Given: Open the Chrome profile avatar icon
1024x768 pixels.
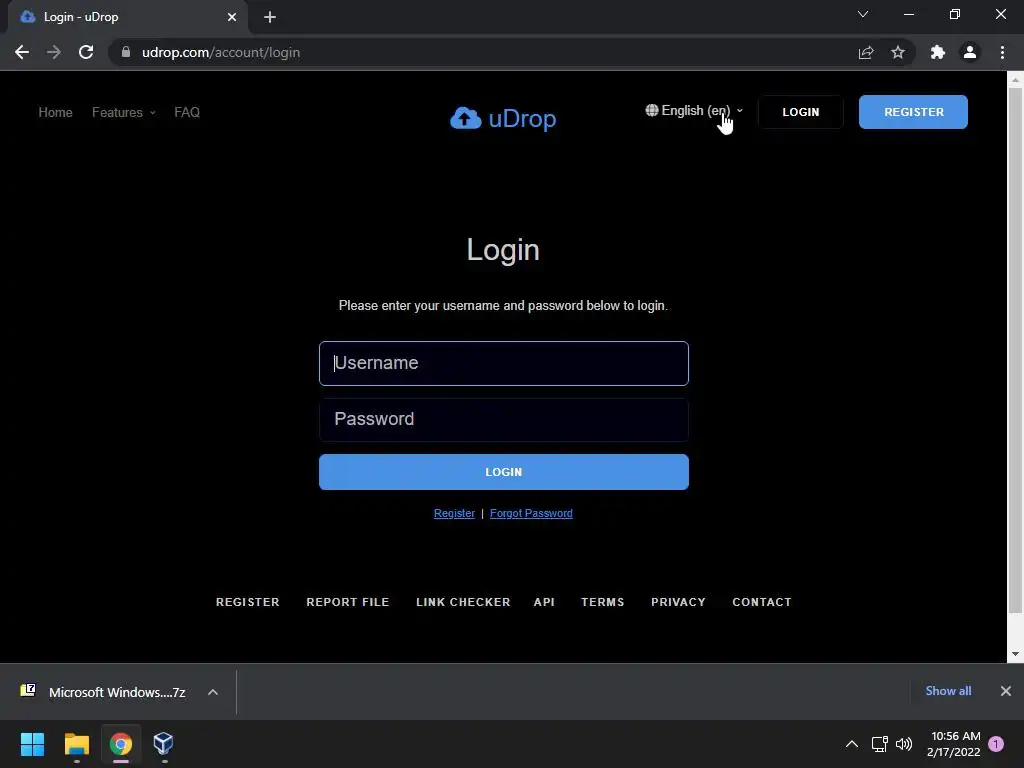Looking at the screenshot, I should coord(970,52).
